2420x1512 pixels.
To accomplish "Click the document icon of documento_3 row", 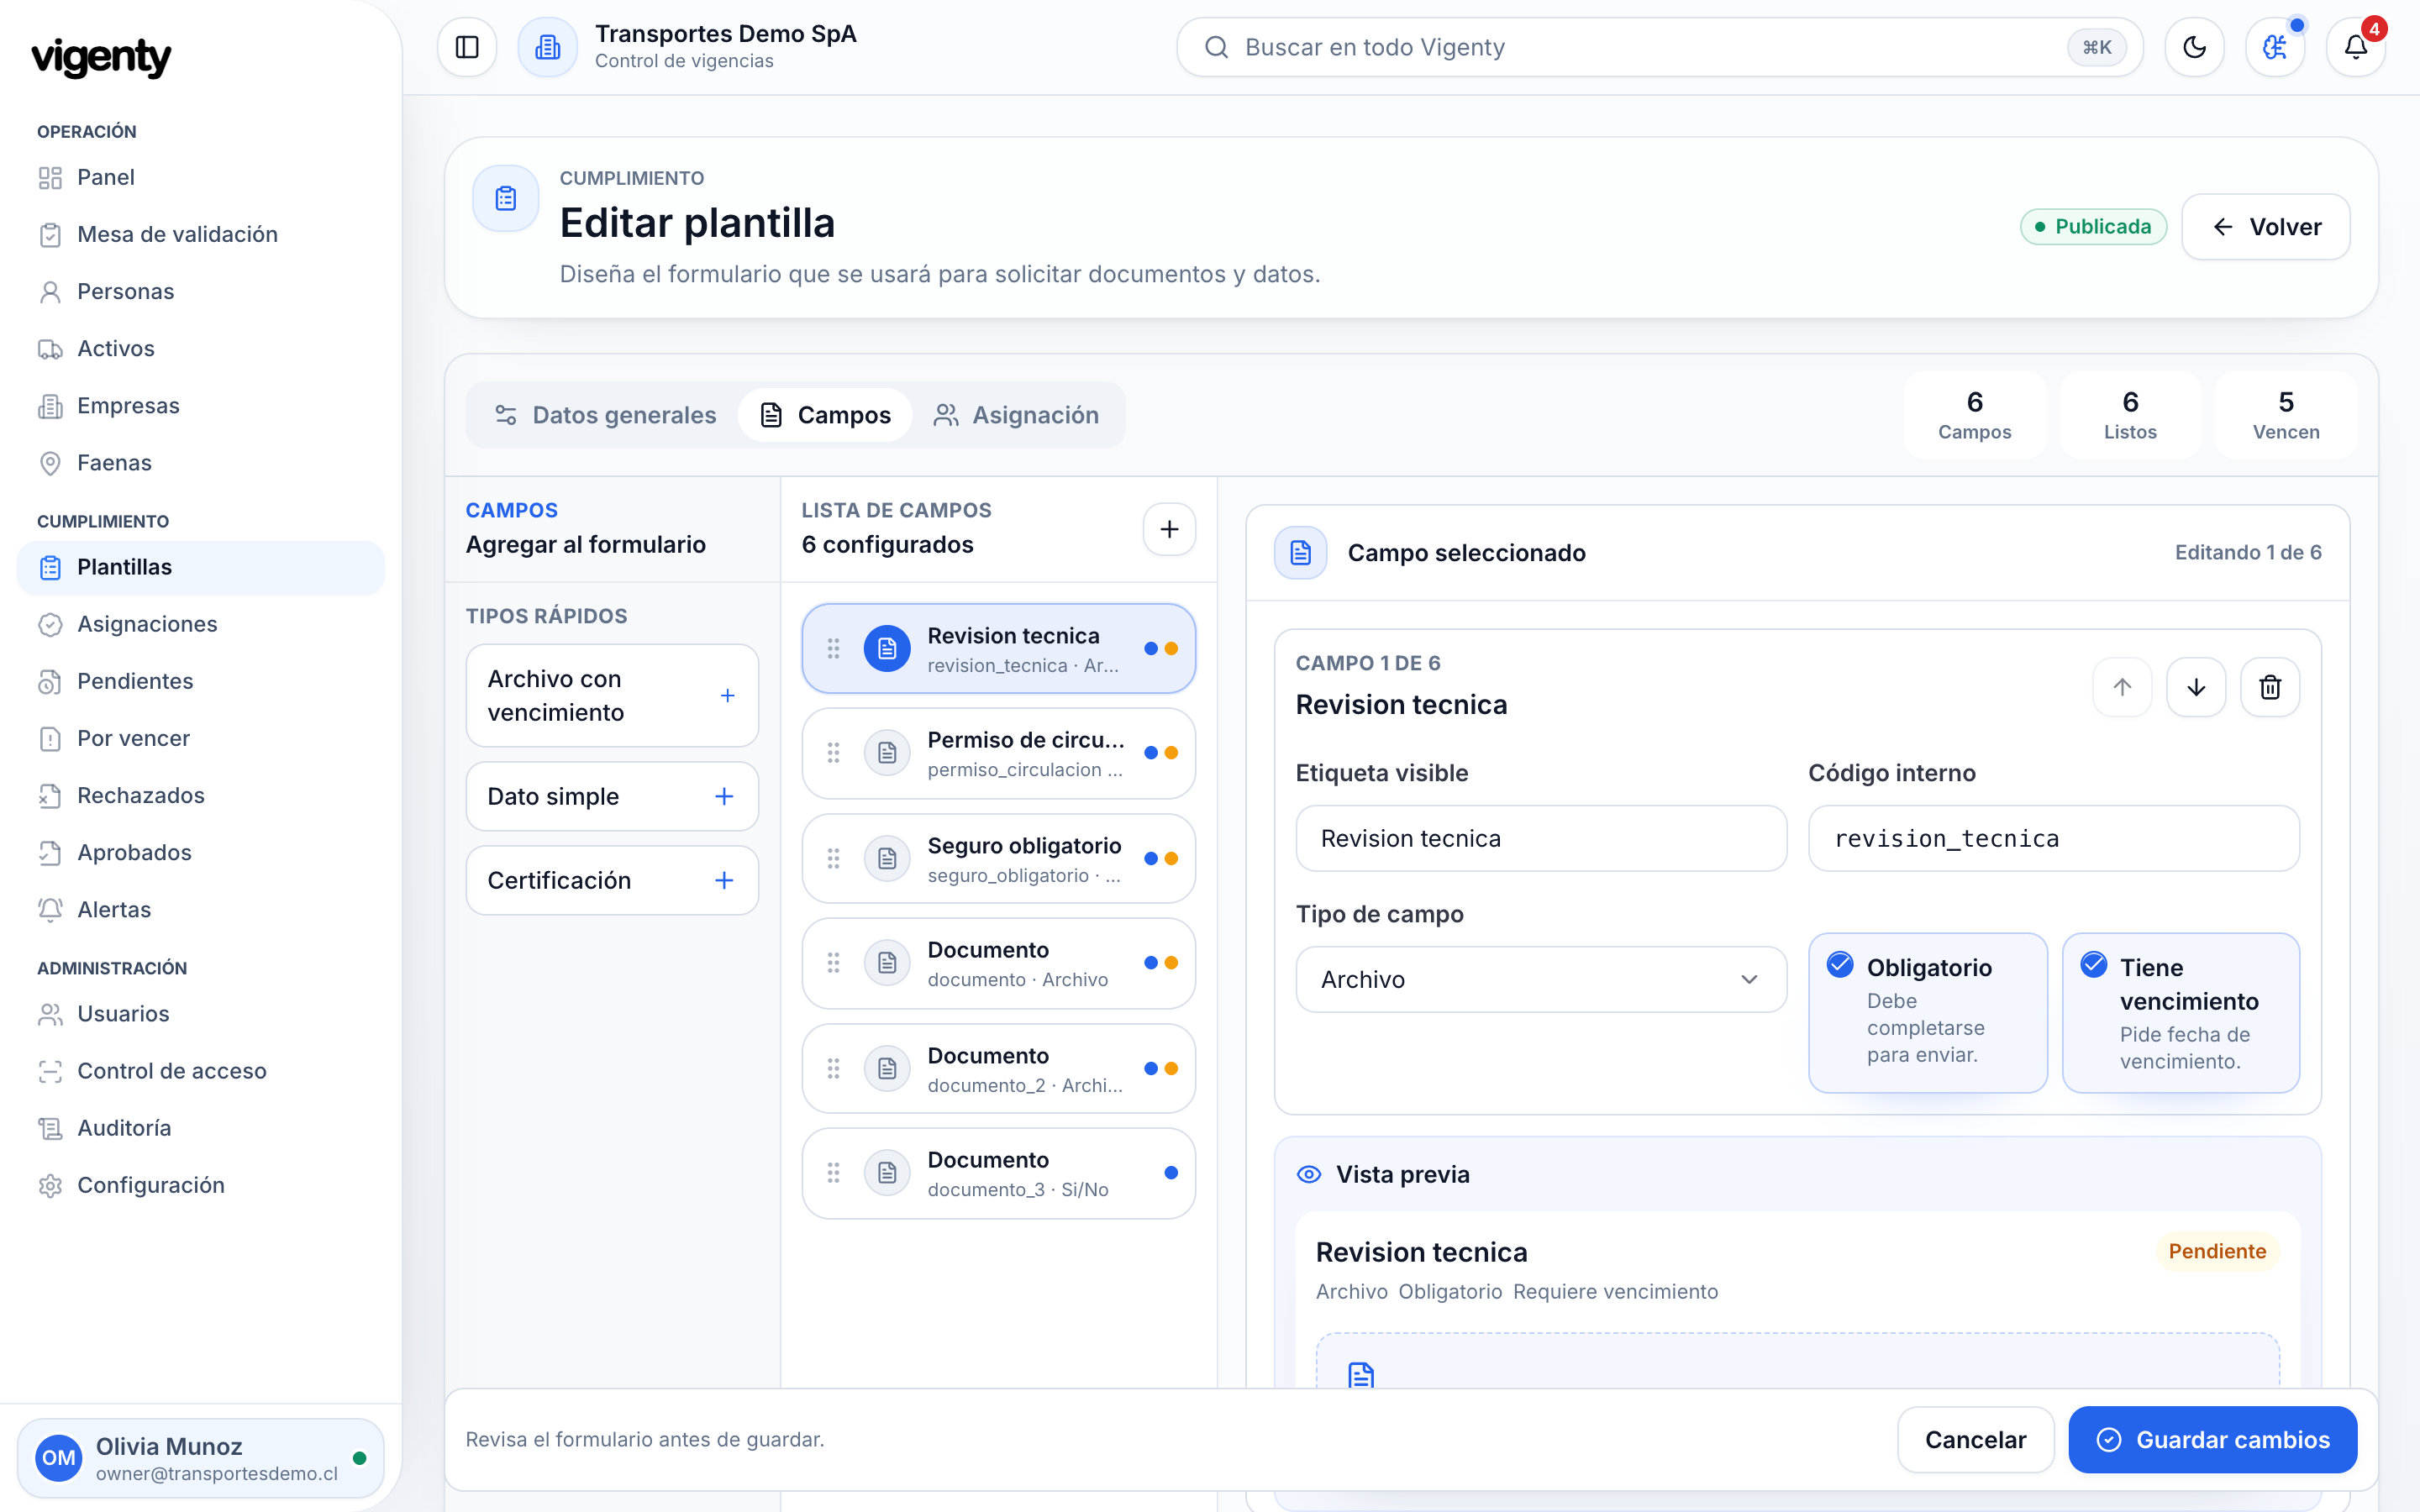I will 887,1173.
